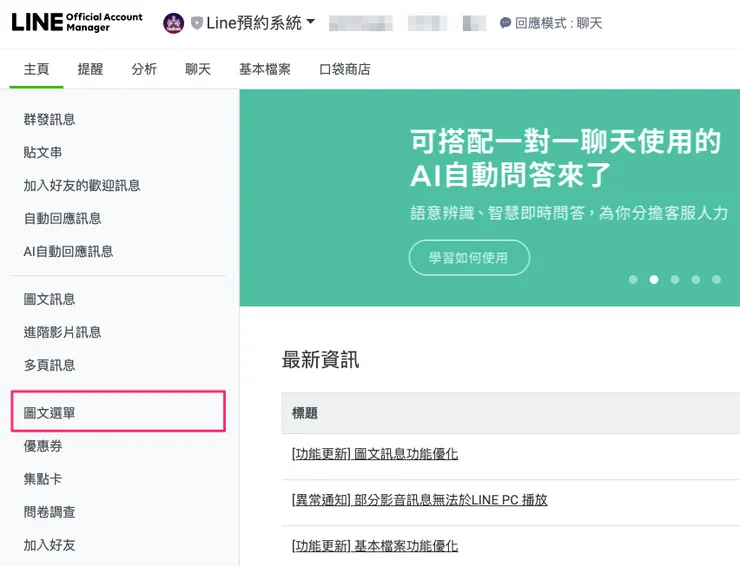Click the LINE Official Account Manager logo
The height and width of the screenshot is (566, 740).
tap(77, 22)
